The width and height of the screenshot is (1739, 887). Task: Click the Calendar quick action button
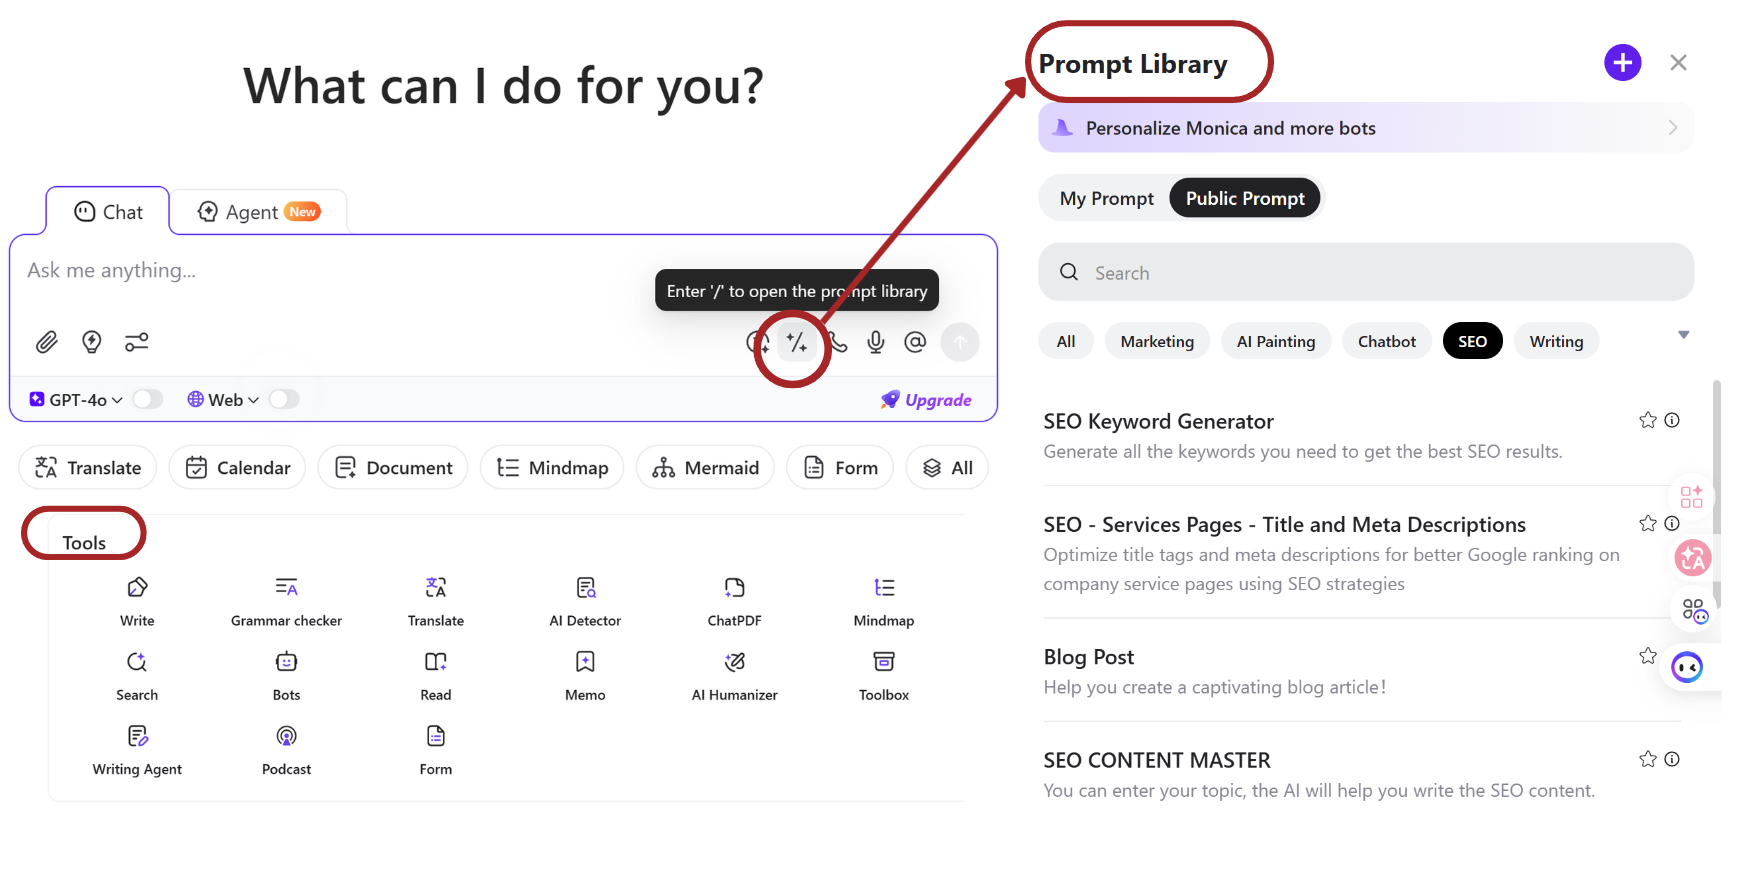[237, 467]
